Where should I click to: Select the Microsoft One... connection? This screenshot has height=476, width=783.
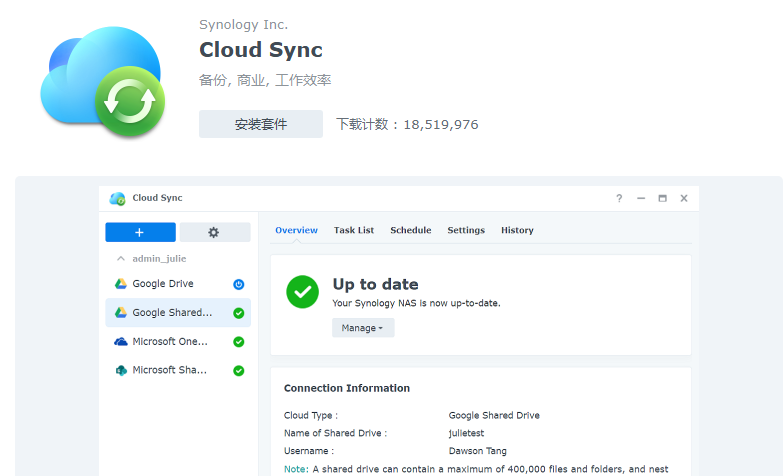pos(178,342)
